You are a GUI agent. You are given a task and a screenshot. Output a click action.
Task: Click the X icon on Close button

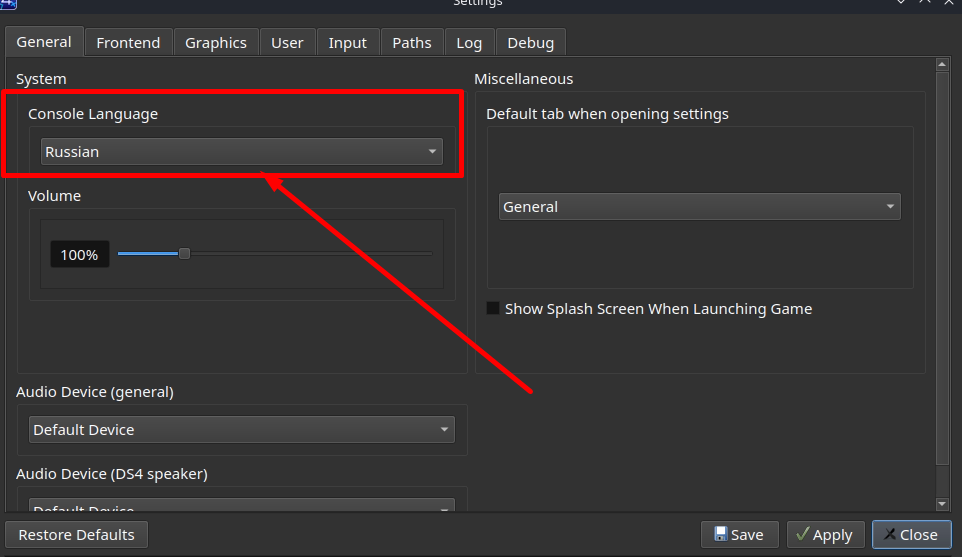tap(889, 535)
